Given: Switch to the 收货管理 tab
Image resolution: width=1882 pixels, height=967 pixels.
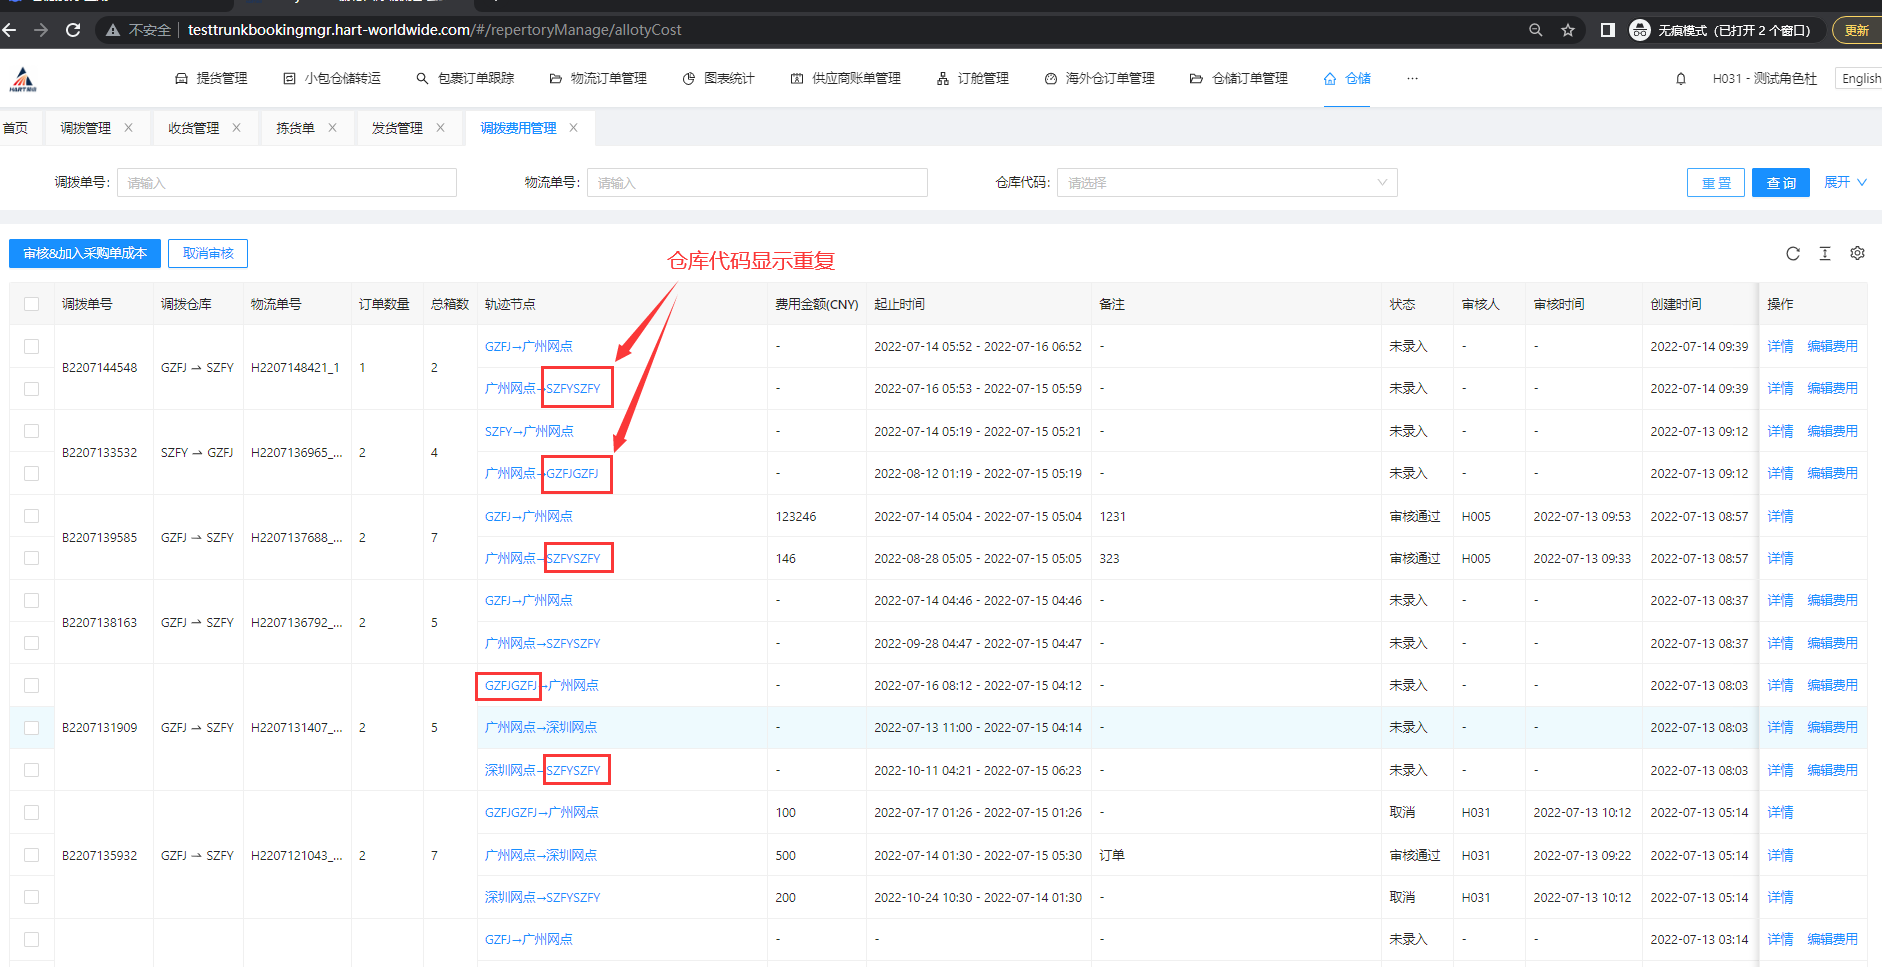Looking at the screenshot, I should pos(193,128).
